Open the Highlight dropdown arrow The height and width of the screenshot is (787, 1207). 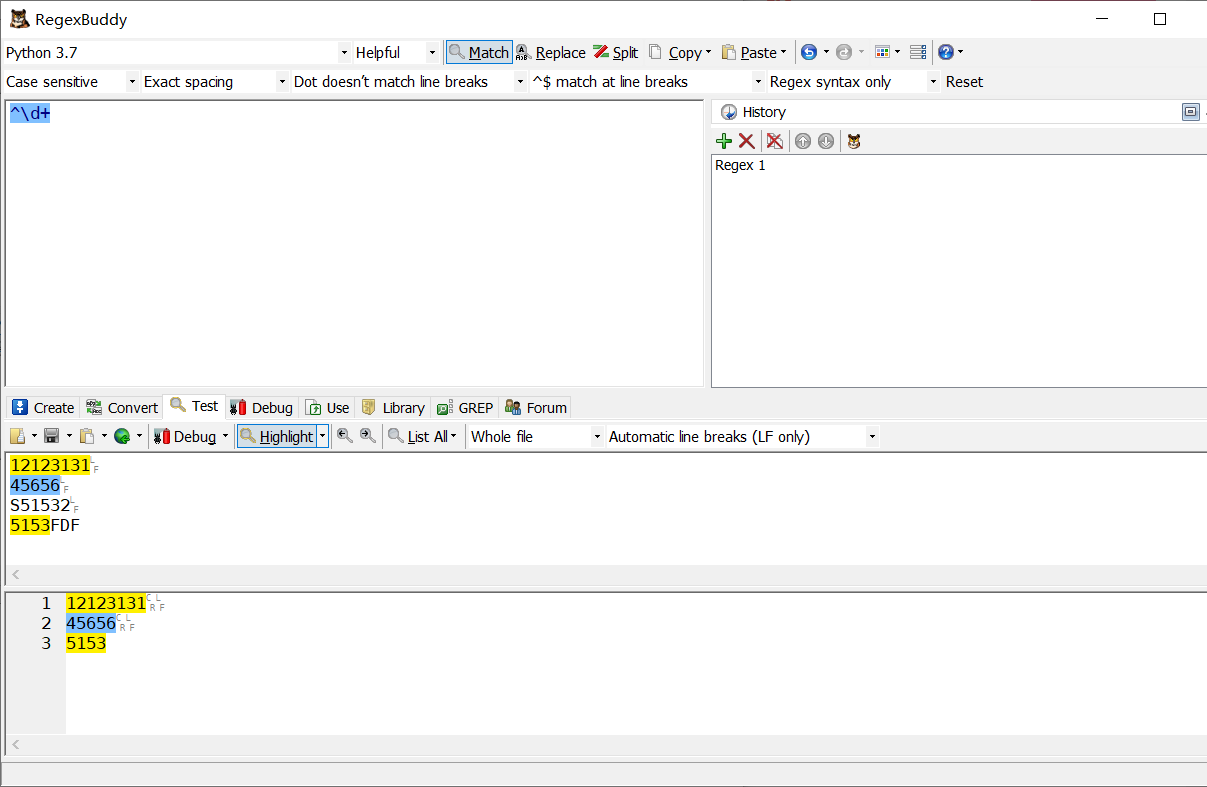(x=322, y=436)
